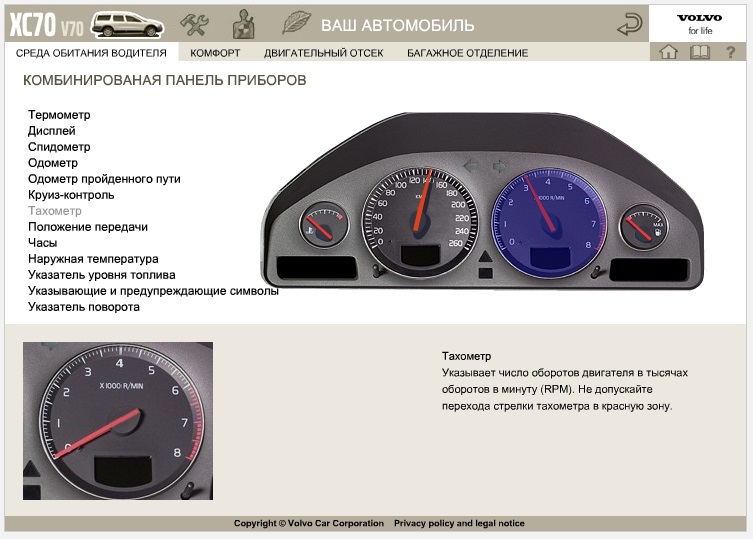Open Privacy policy and legal notice
The image size is (753, 539).
coord(459,523)
